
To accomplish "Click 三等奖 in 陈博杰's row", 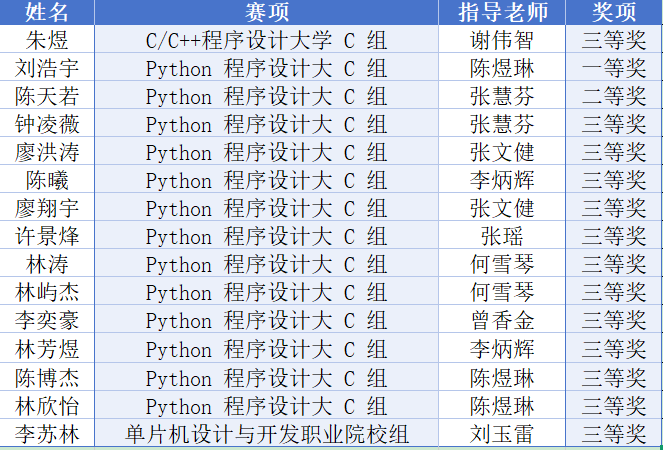I will [614, 377].
